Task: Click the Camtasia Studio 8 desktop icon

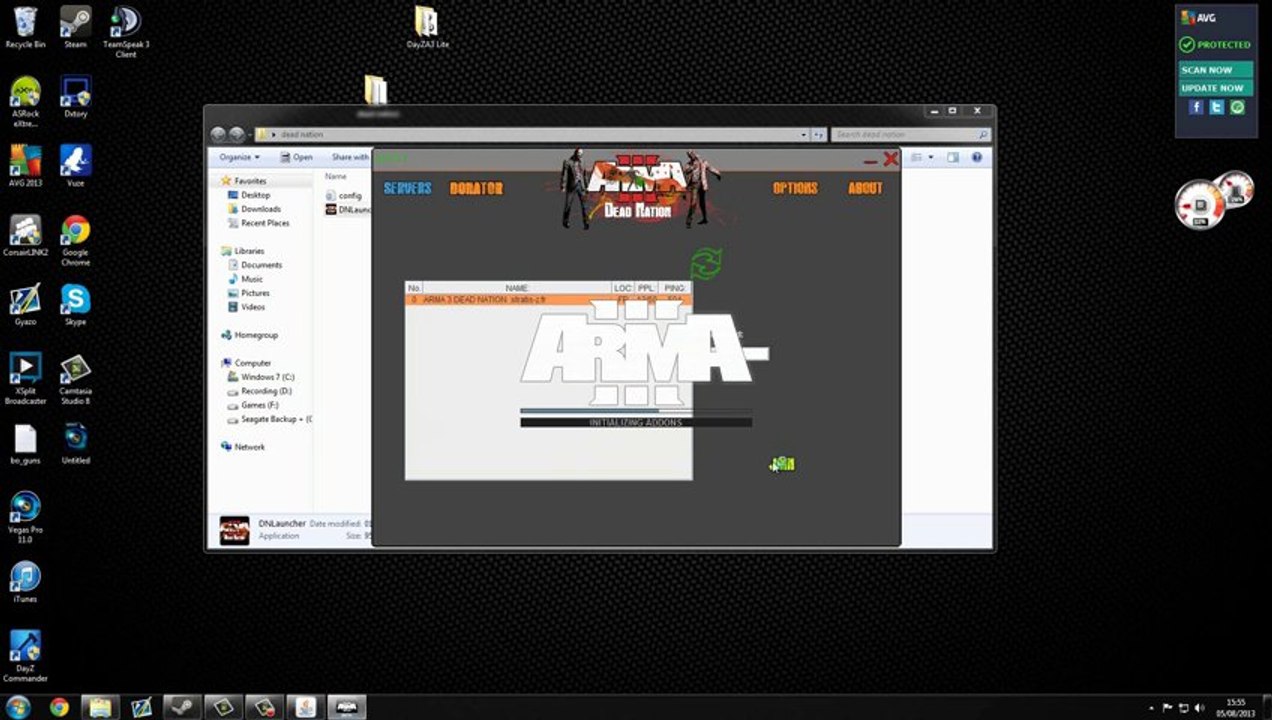Action: click(75, 379)
